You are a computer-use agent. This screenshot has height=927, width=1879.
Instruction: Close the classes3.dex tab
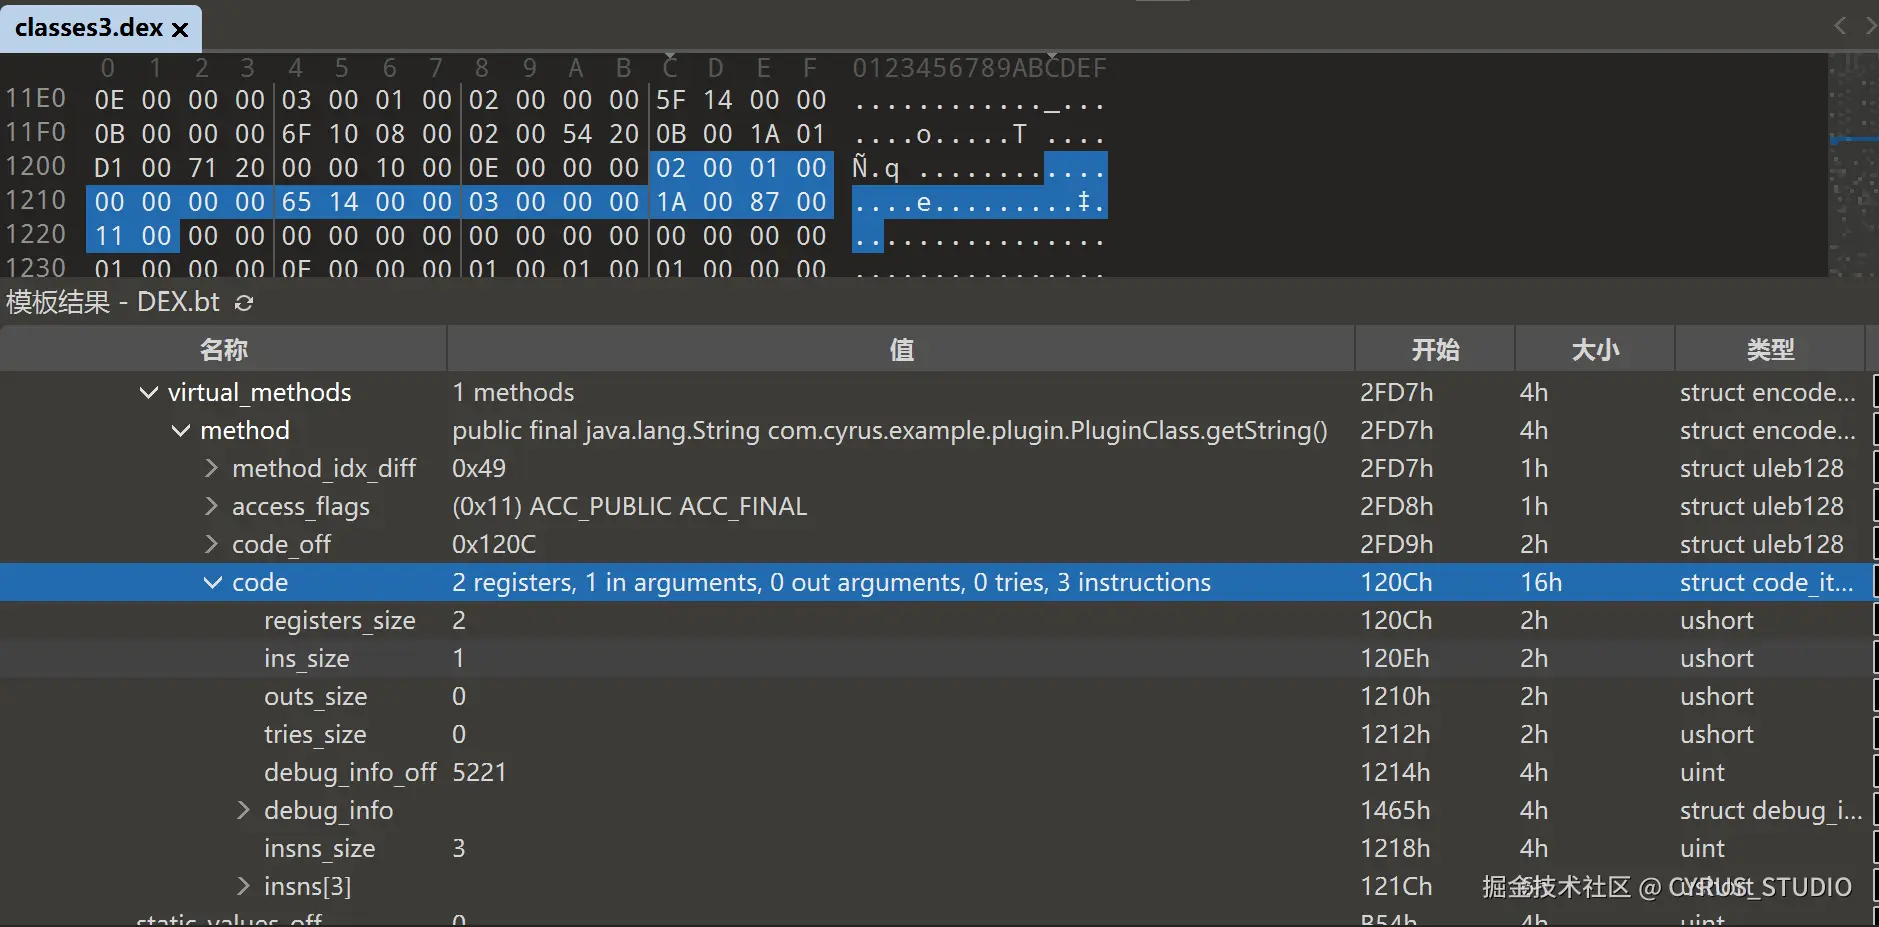pos(180,29)
